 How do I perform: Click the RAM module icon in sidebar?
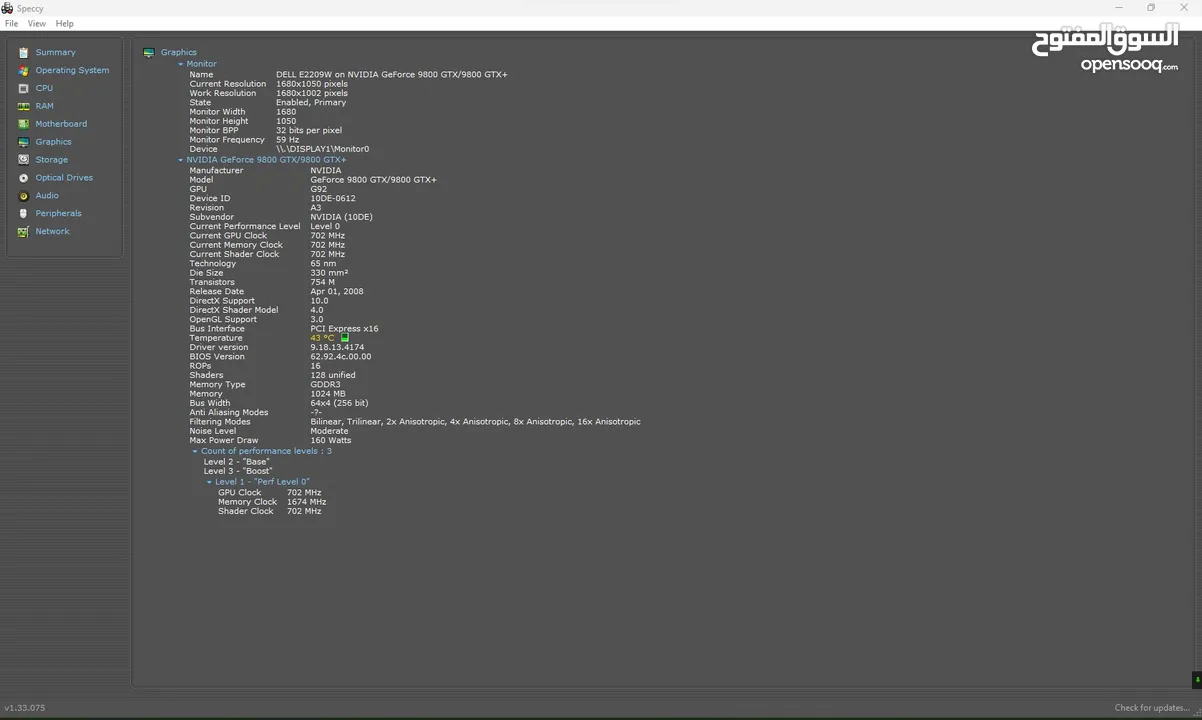24,106
